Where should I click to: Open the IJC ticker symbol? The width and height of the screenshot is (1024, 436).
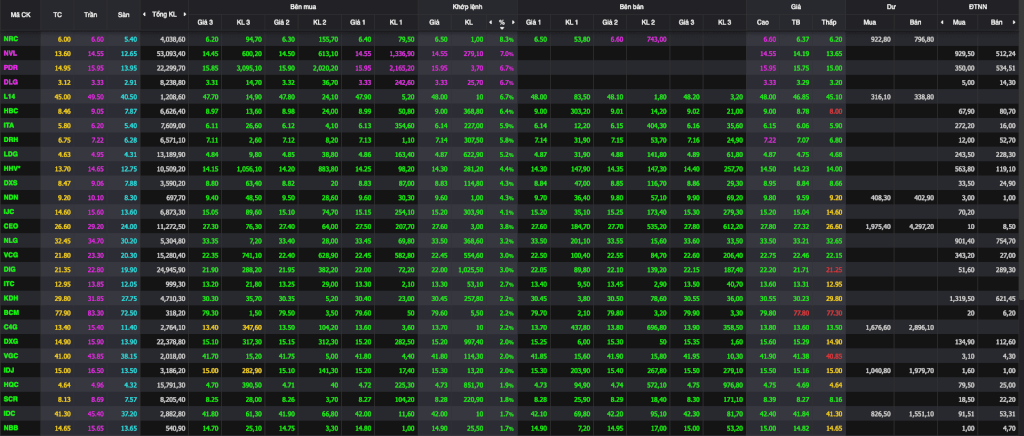(9, 211)
